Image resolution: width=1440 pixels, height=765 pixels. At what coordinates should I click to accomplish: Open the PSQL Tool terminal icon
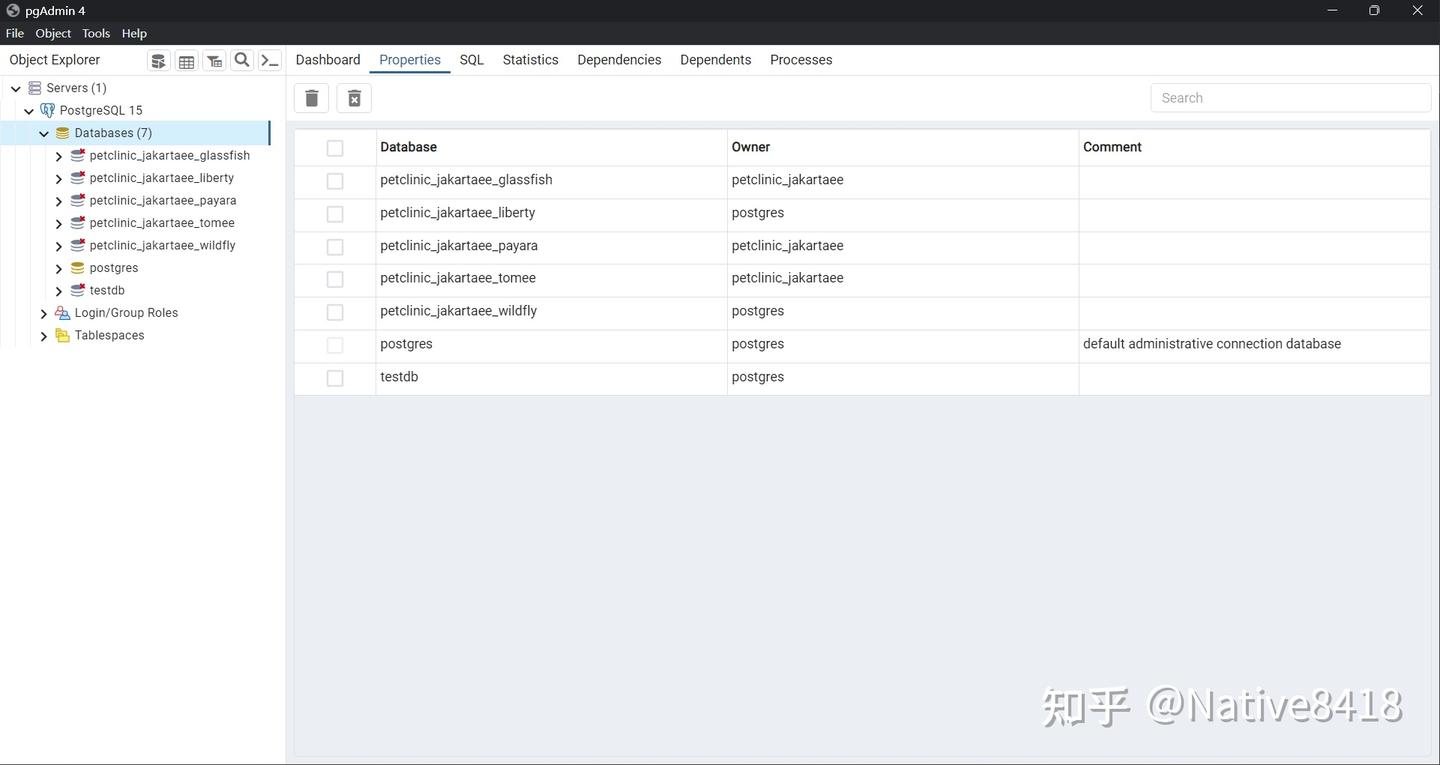coord(270,60)
